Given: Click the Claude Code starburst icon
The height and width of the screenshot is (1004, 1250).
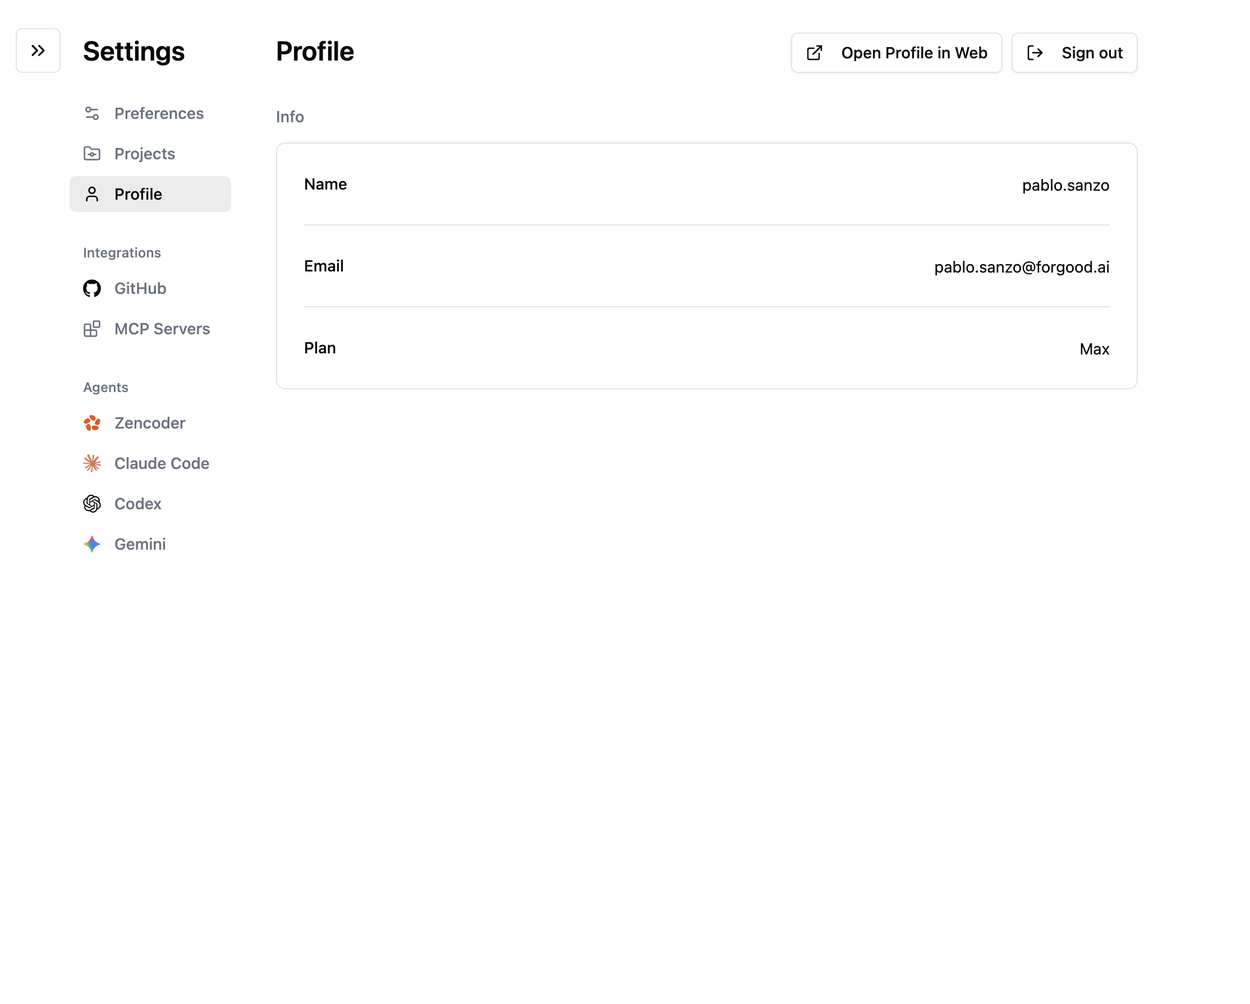Looking at the screenshot, I should click(91, 463).
